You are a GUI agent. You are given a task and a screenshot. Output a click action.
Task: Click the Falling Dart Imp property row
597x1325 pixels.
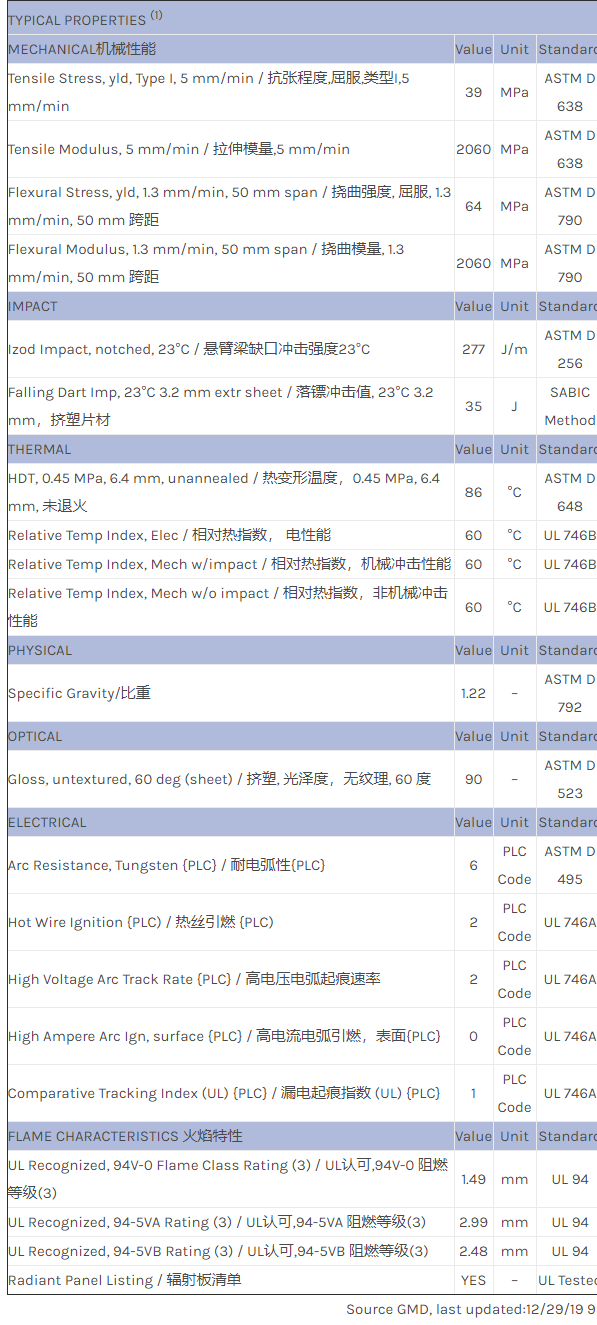(302, 406)
